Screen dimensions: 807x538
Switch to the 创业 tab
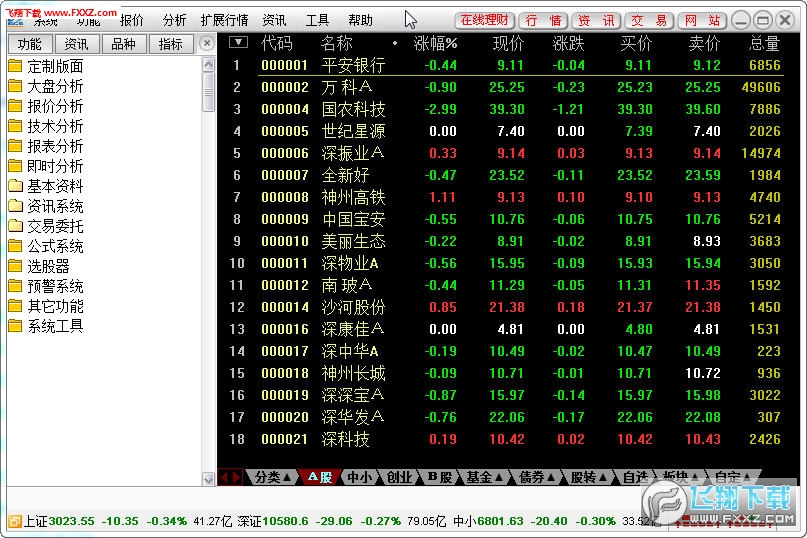click(x=399, y=478)
